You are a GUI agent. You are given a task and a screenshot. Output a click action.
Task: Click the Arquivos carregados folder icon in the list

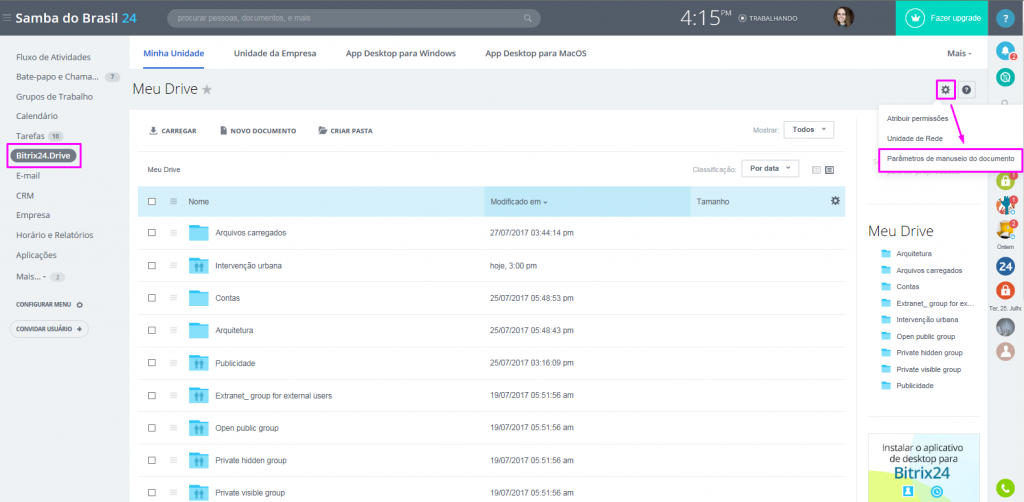coord(198,232)
